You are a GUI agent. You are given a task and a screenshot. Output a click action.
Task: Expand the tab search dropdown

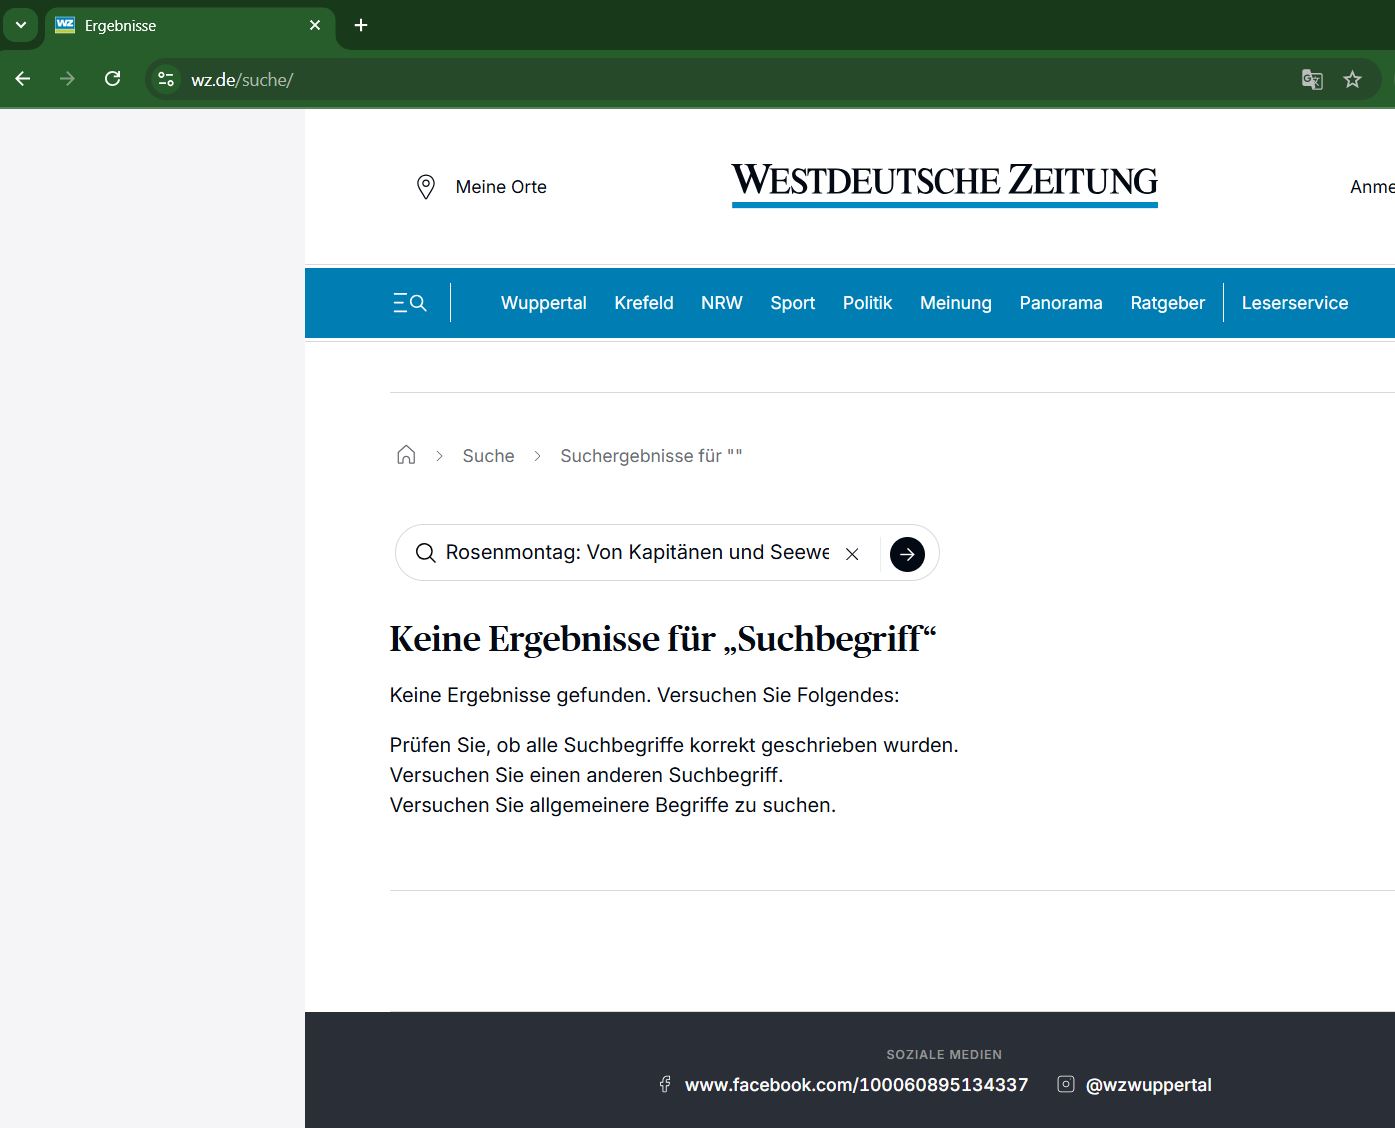point(20,25)
